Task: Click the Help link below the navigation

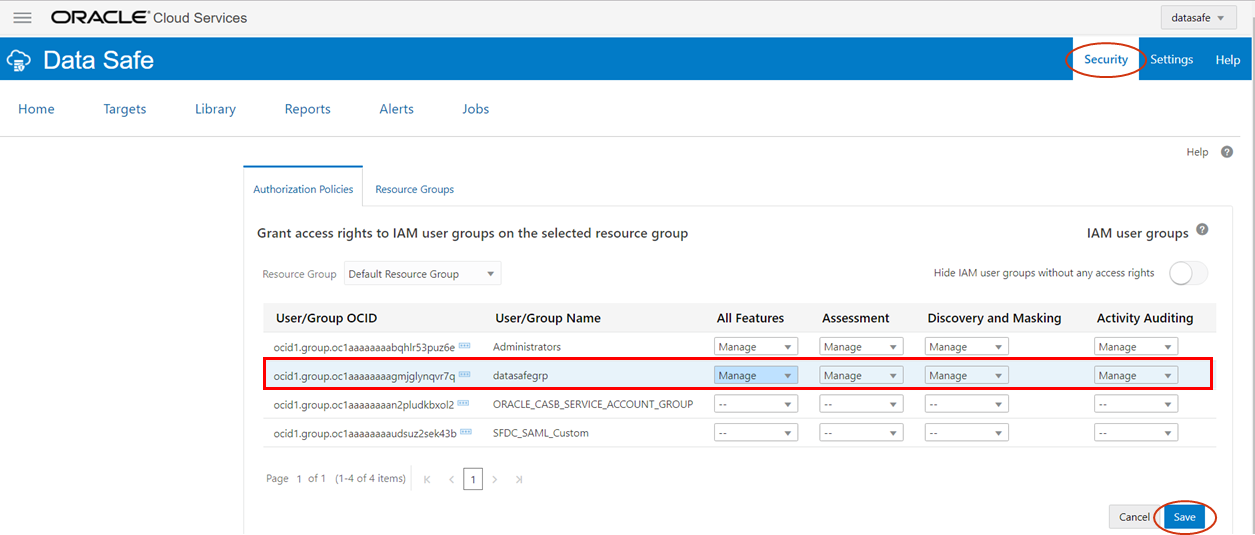Action: (1197, 152)
